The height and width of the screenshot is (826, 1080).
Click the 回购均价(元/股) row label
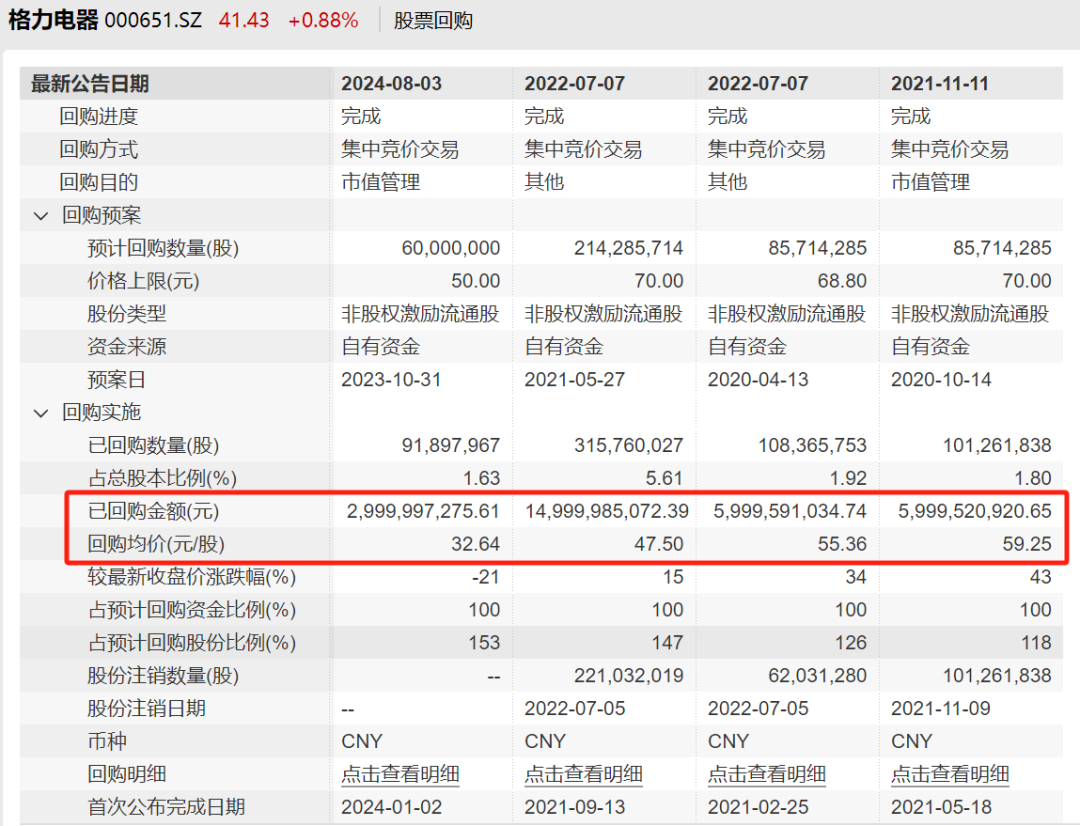[x=156, y=544]
